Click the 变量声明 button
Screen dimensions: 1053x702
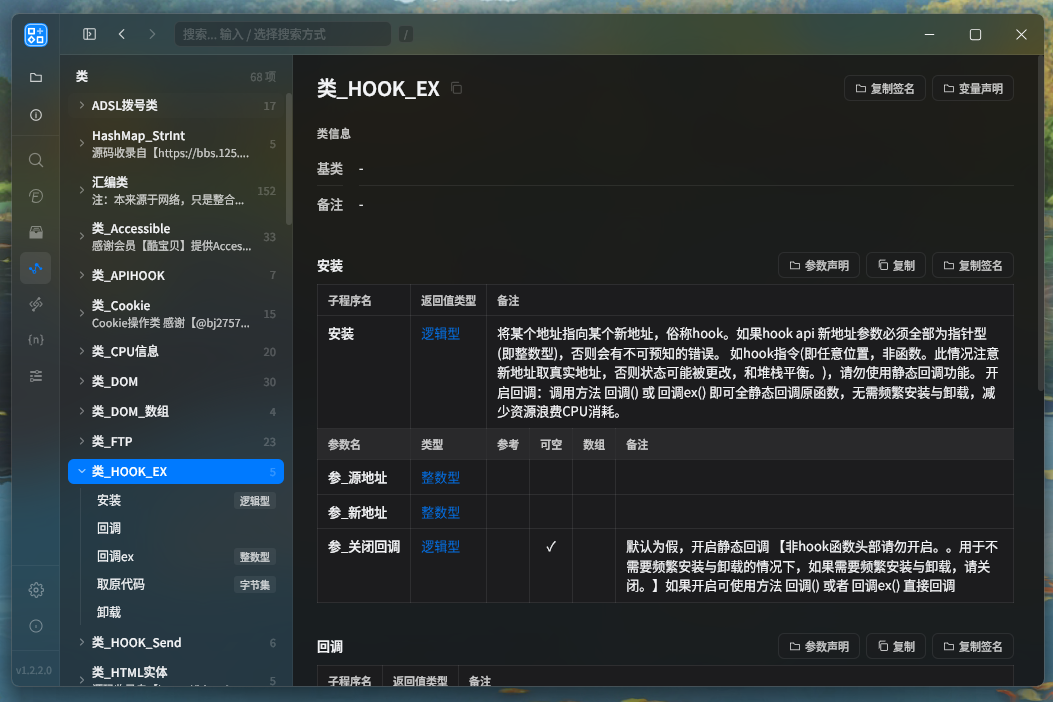972,89
